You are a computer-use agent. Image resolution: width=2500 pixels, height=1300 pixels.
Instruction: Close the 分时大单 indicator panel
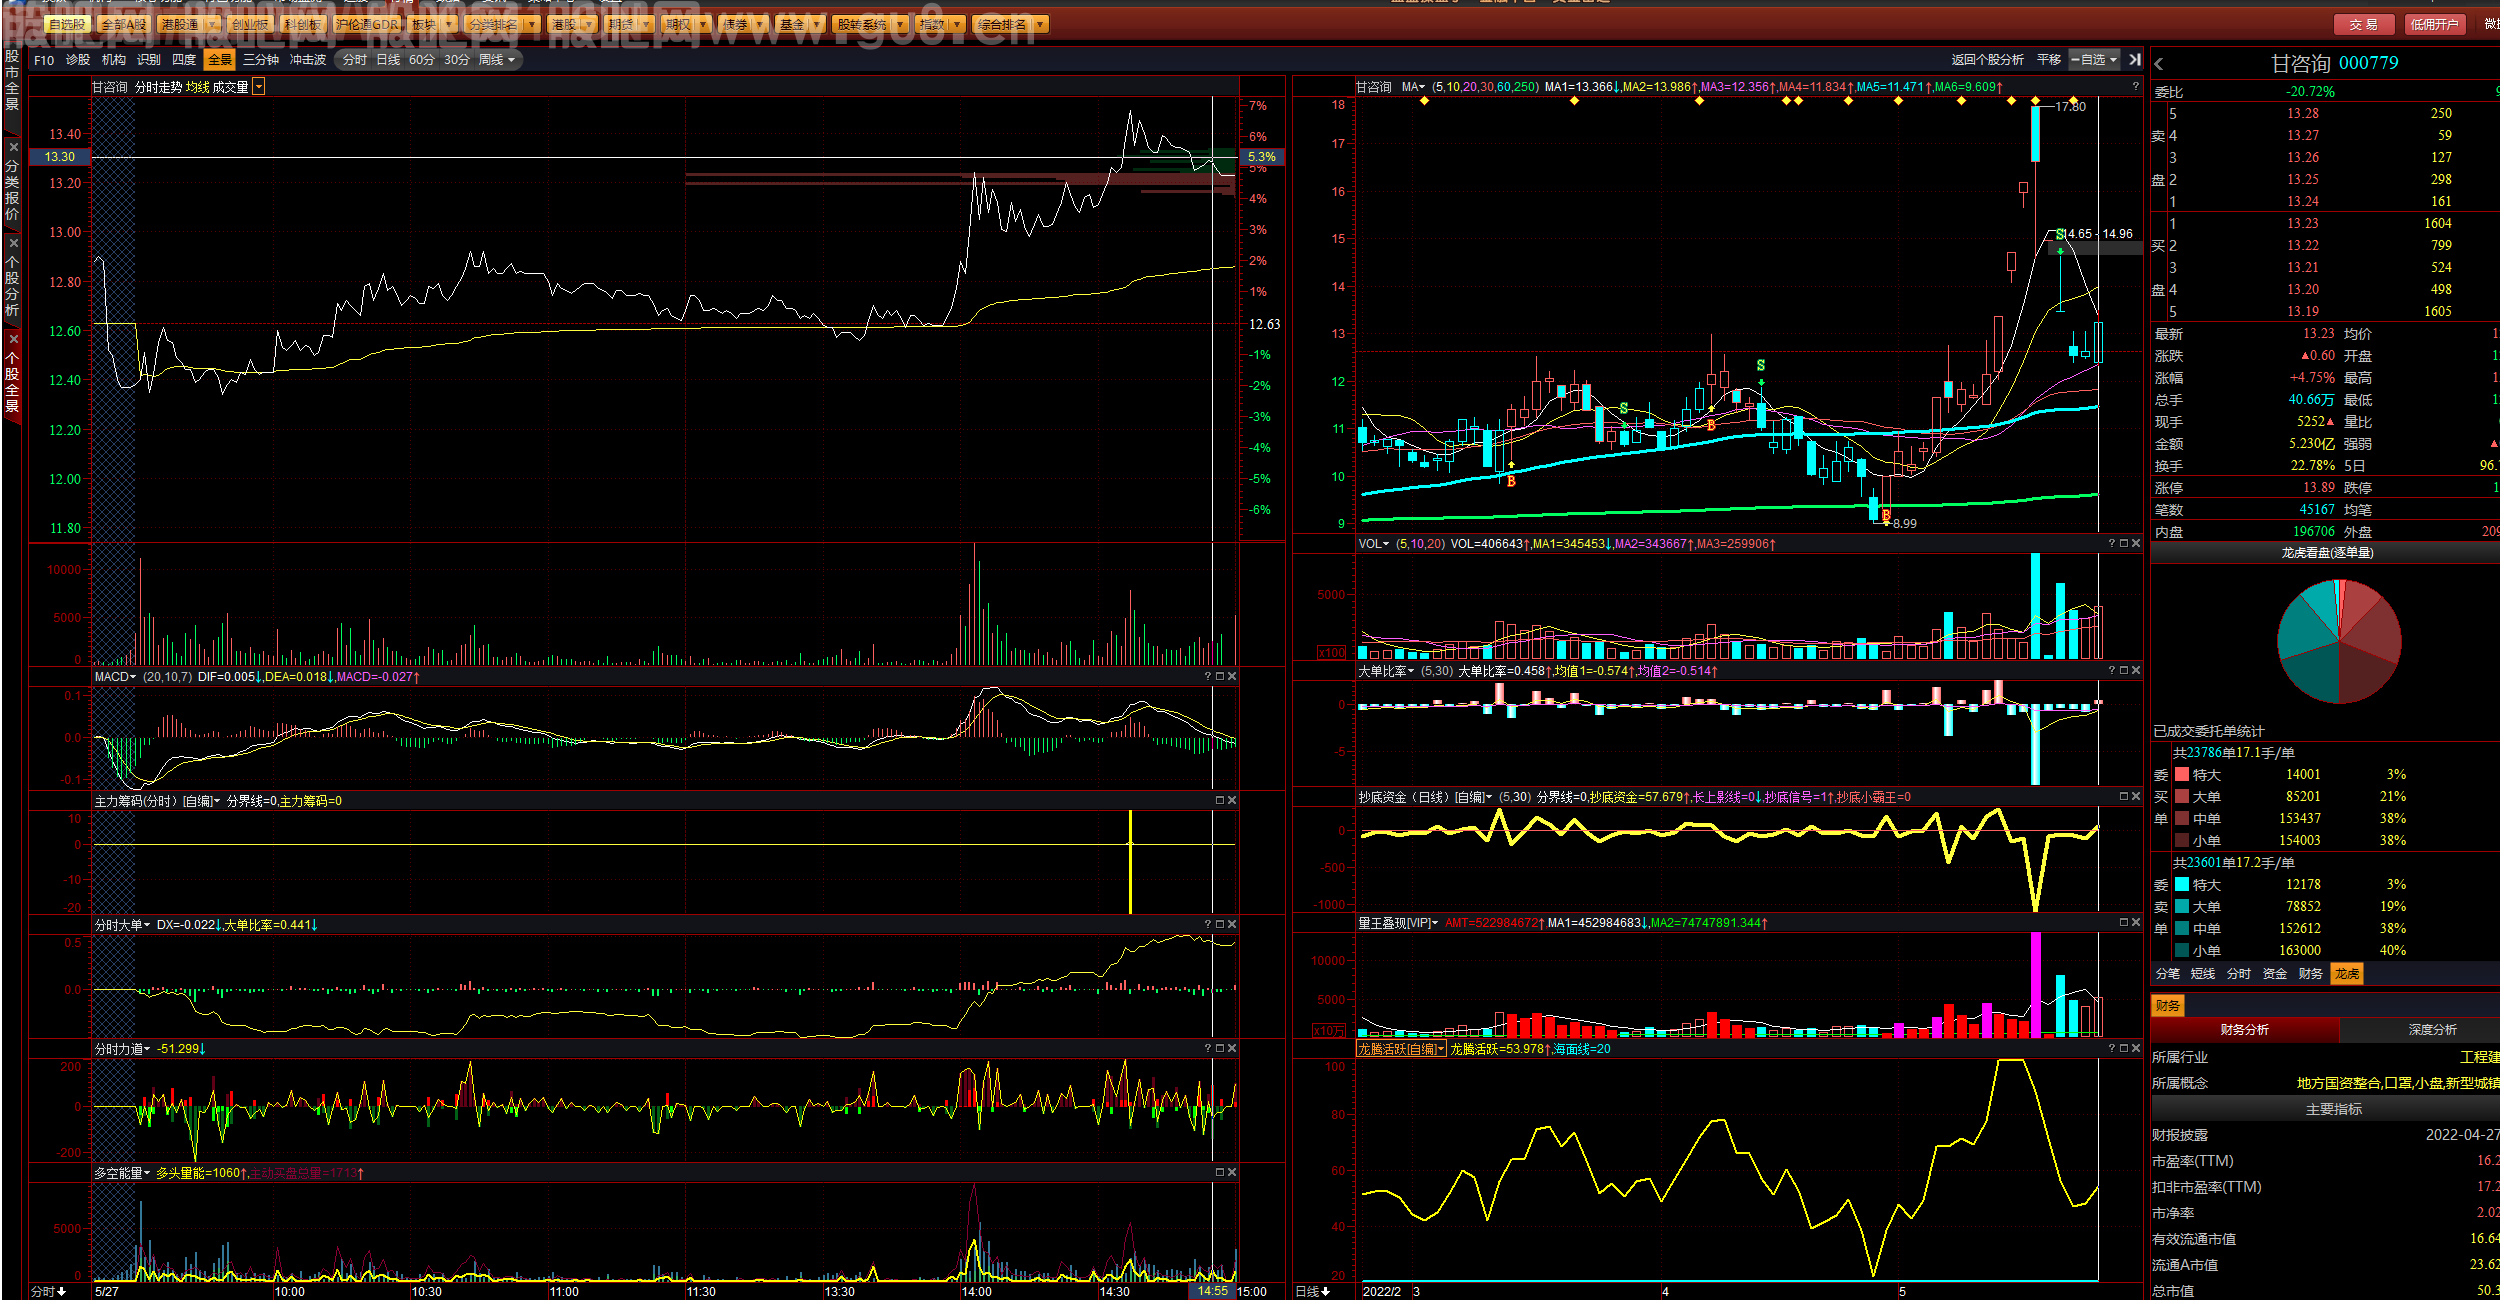coord(1232,925)
